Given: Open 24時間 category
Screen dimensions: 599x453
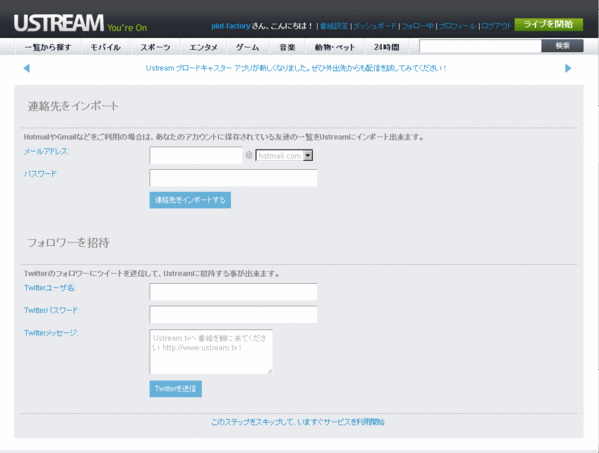Looking at the screenshot, I should (x=387, y=47).
